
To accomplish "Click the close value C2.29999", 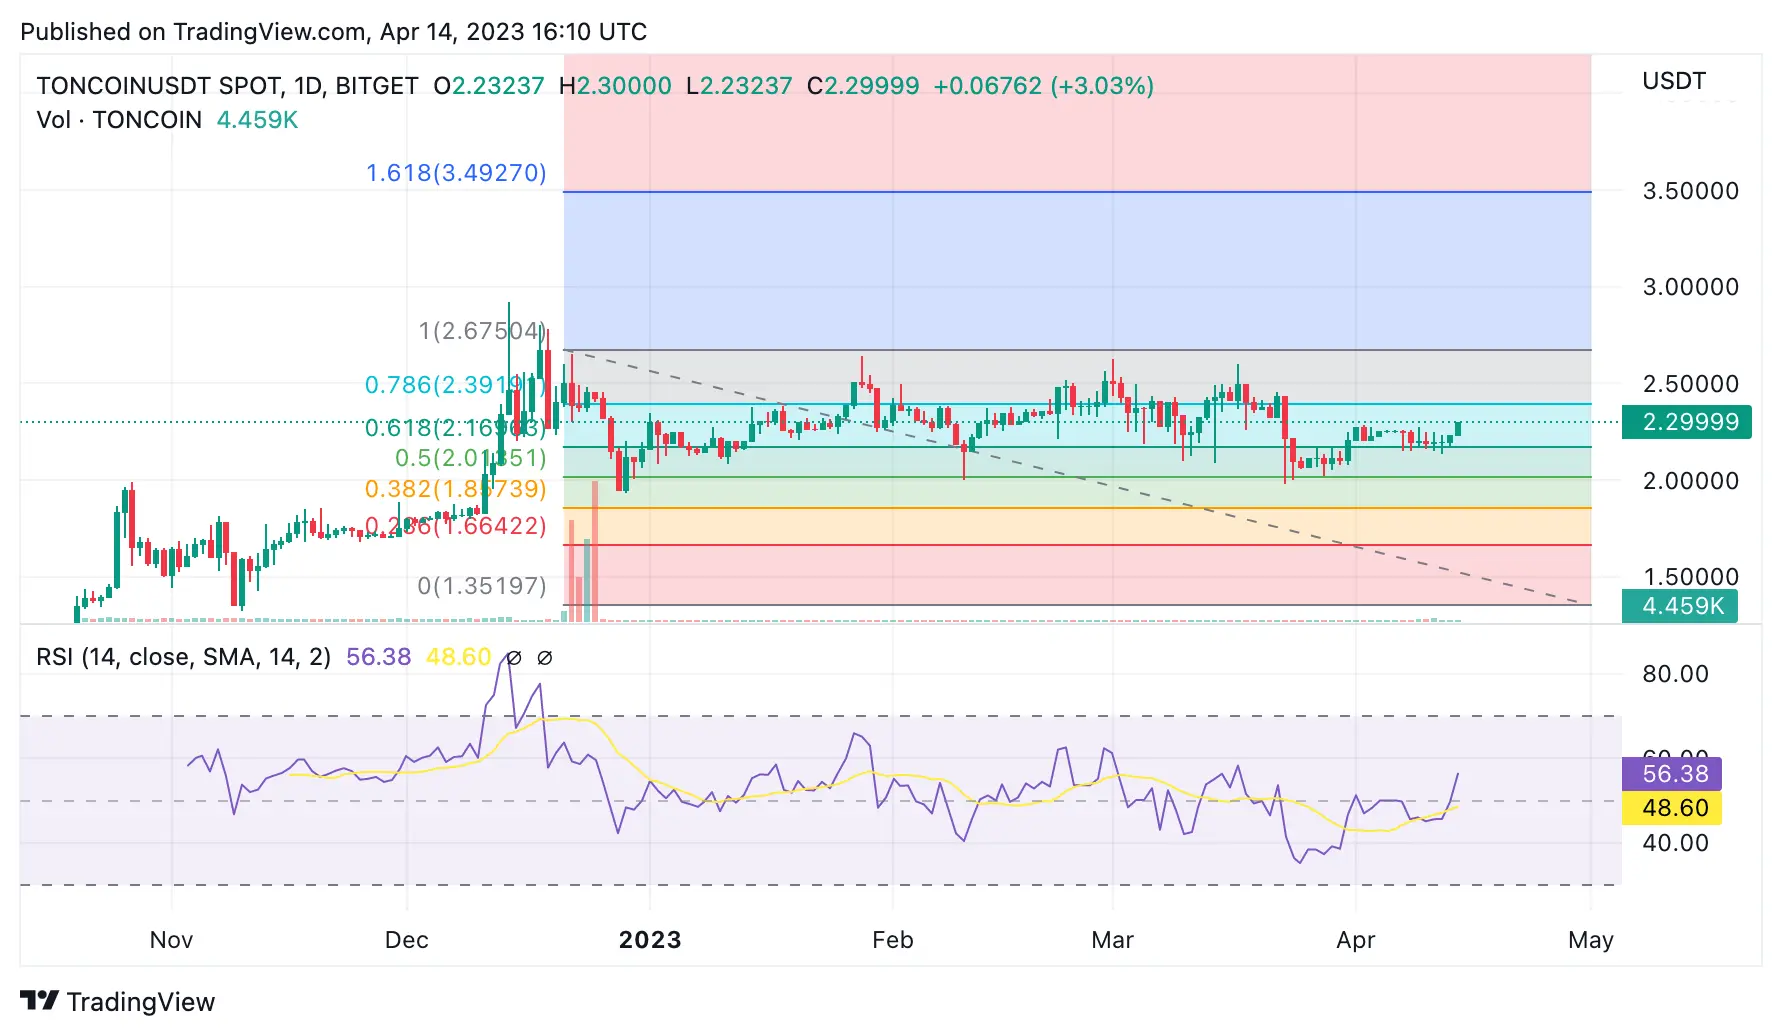I will tap(863, 86).
